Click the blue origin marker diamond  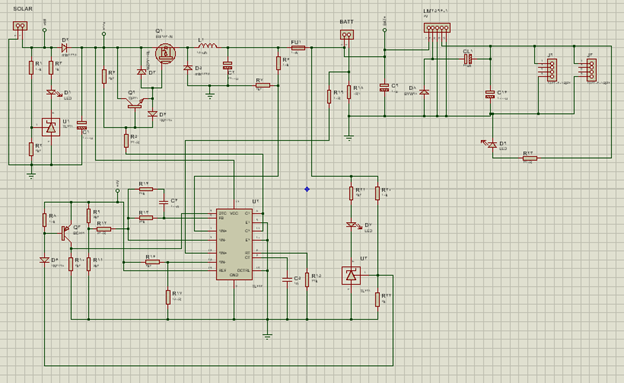(307, 189)
